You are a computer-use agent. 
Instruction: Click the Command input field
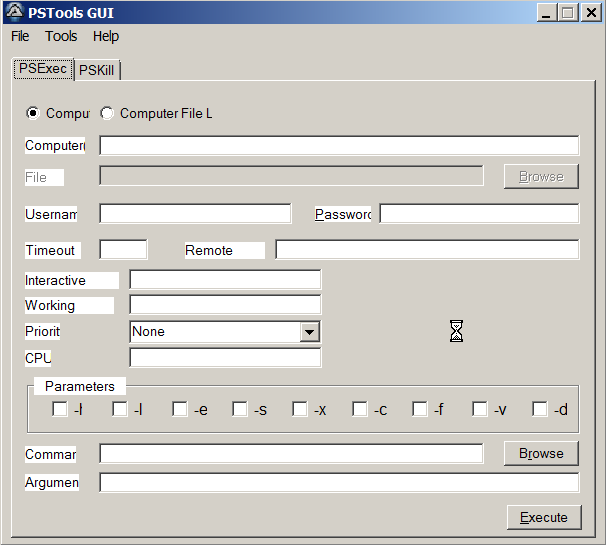point(291,453)
